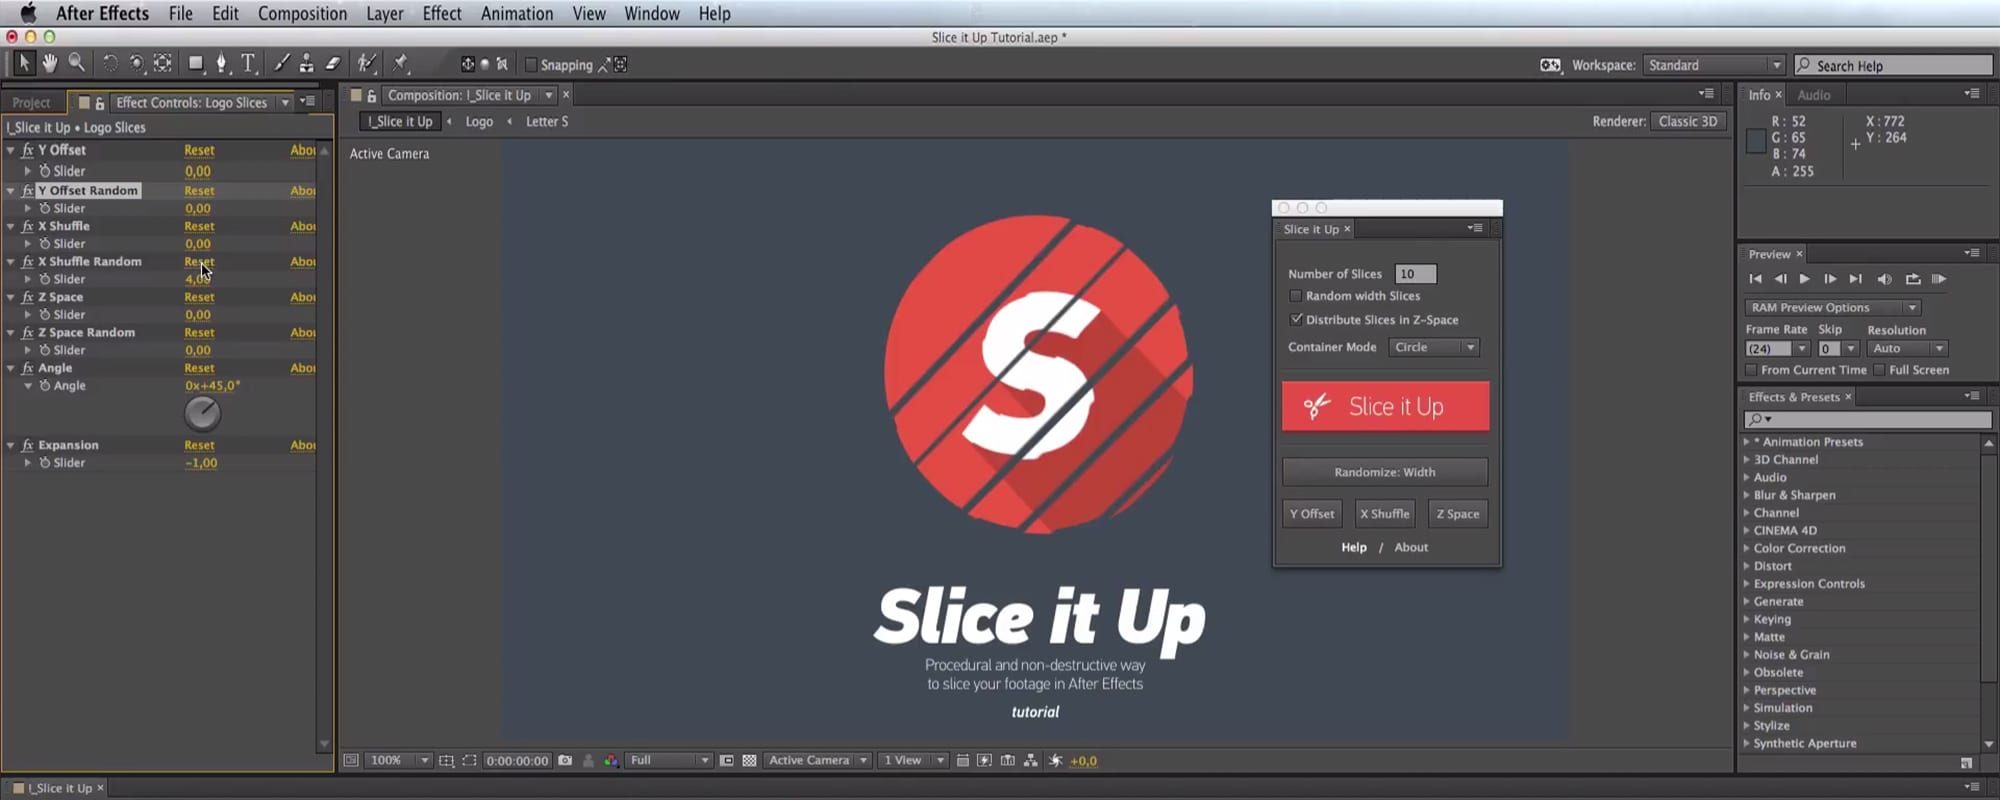This screenshot has width=2000, height=800.
Task: Open the Window menu
Action: [x=651, y=13]
